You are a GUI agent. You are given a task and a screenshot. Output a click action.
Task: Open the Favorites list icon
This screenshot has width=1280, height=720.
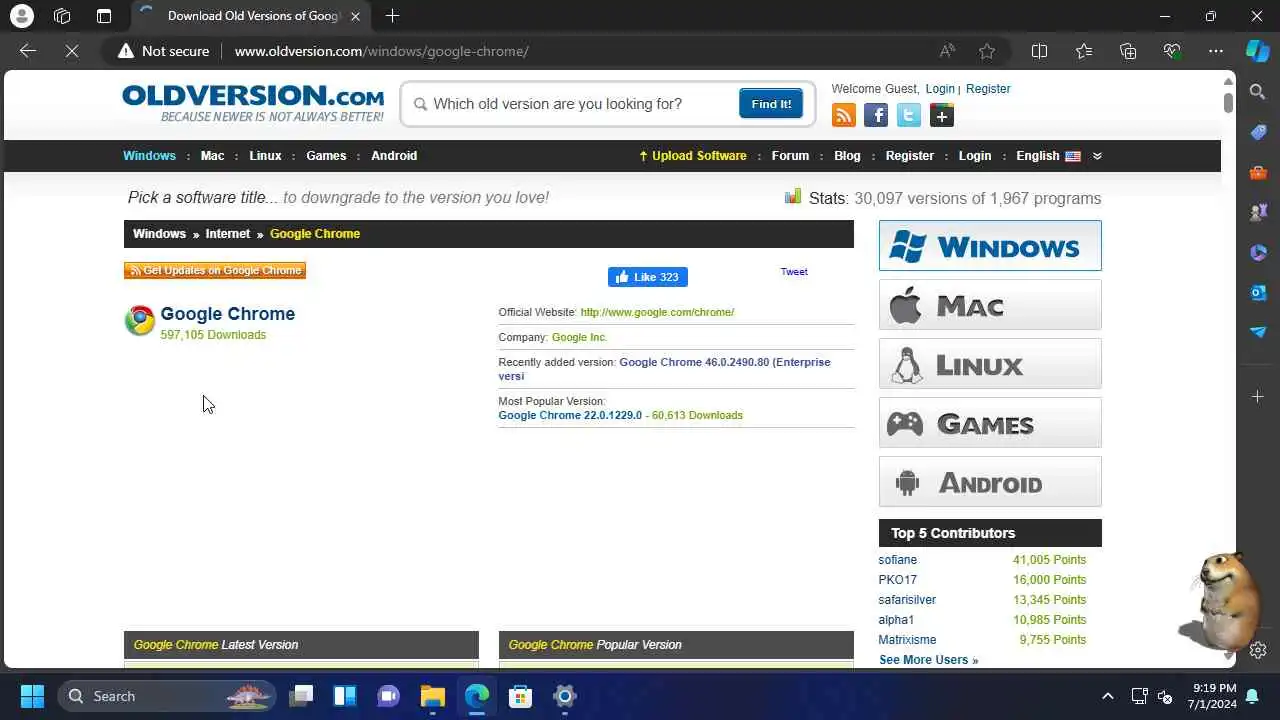pos(1084,51)
